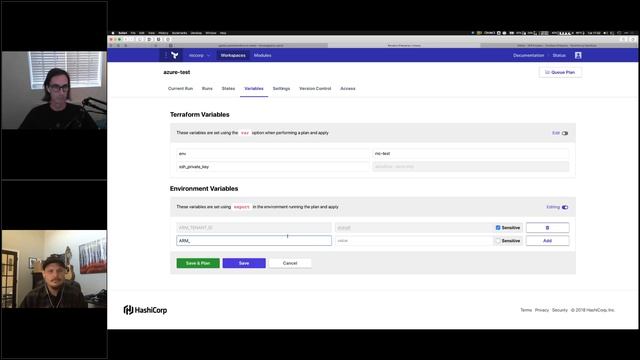640x360 pixels.
Task: Cancel the environment variable edit
Action: click(290, 263)
